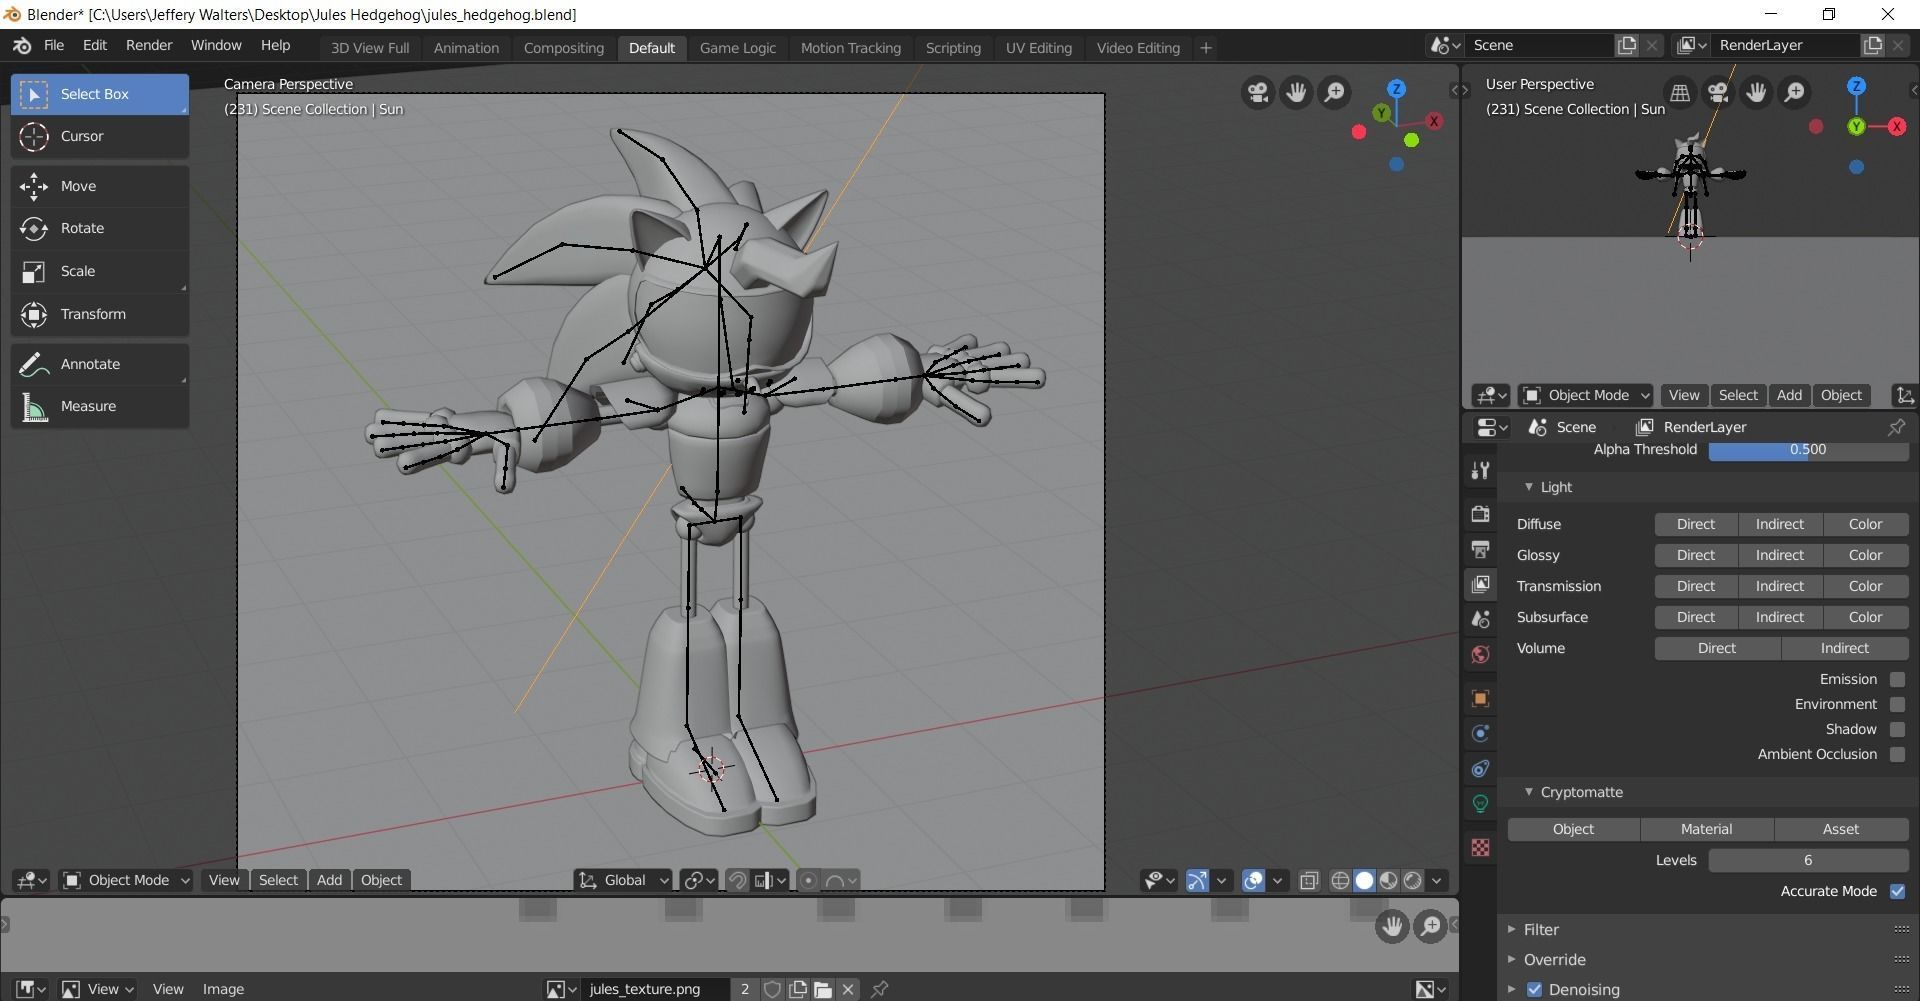Click the Cryptomatte Levels value field
The height and width of the screenshot is (1001, 1920).
[1808, 860]
